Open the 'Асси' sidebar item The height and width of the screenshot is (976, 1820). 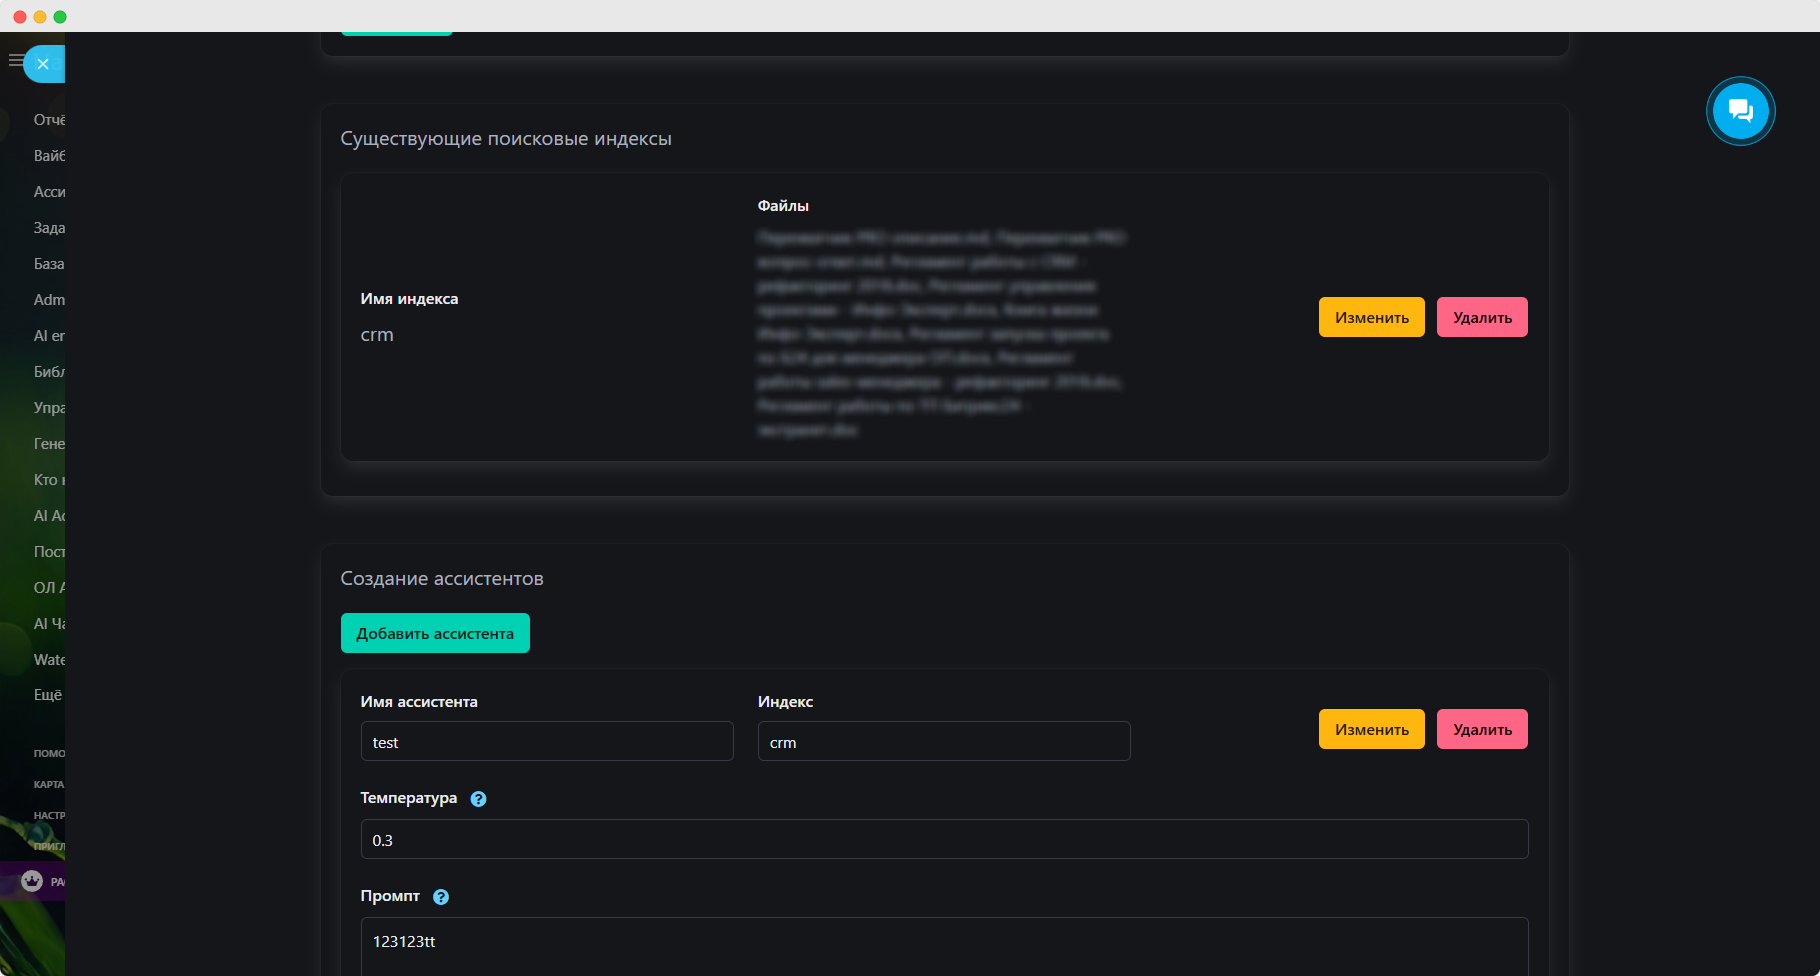point(49,192)
